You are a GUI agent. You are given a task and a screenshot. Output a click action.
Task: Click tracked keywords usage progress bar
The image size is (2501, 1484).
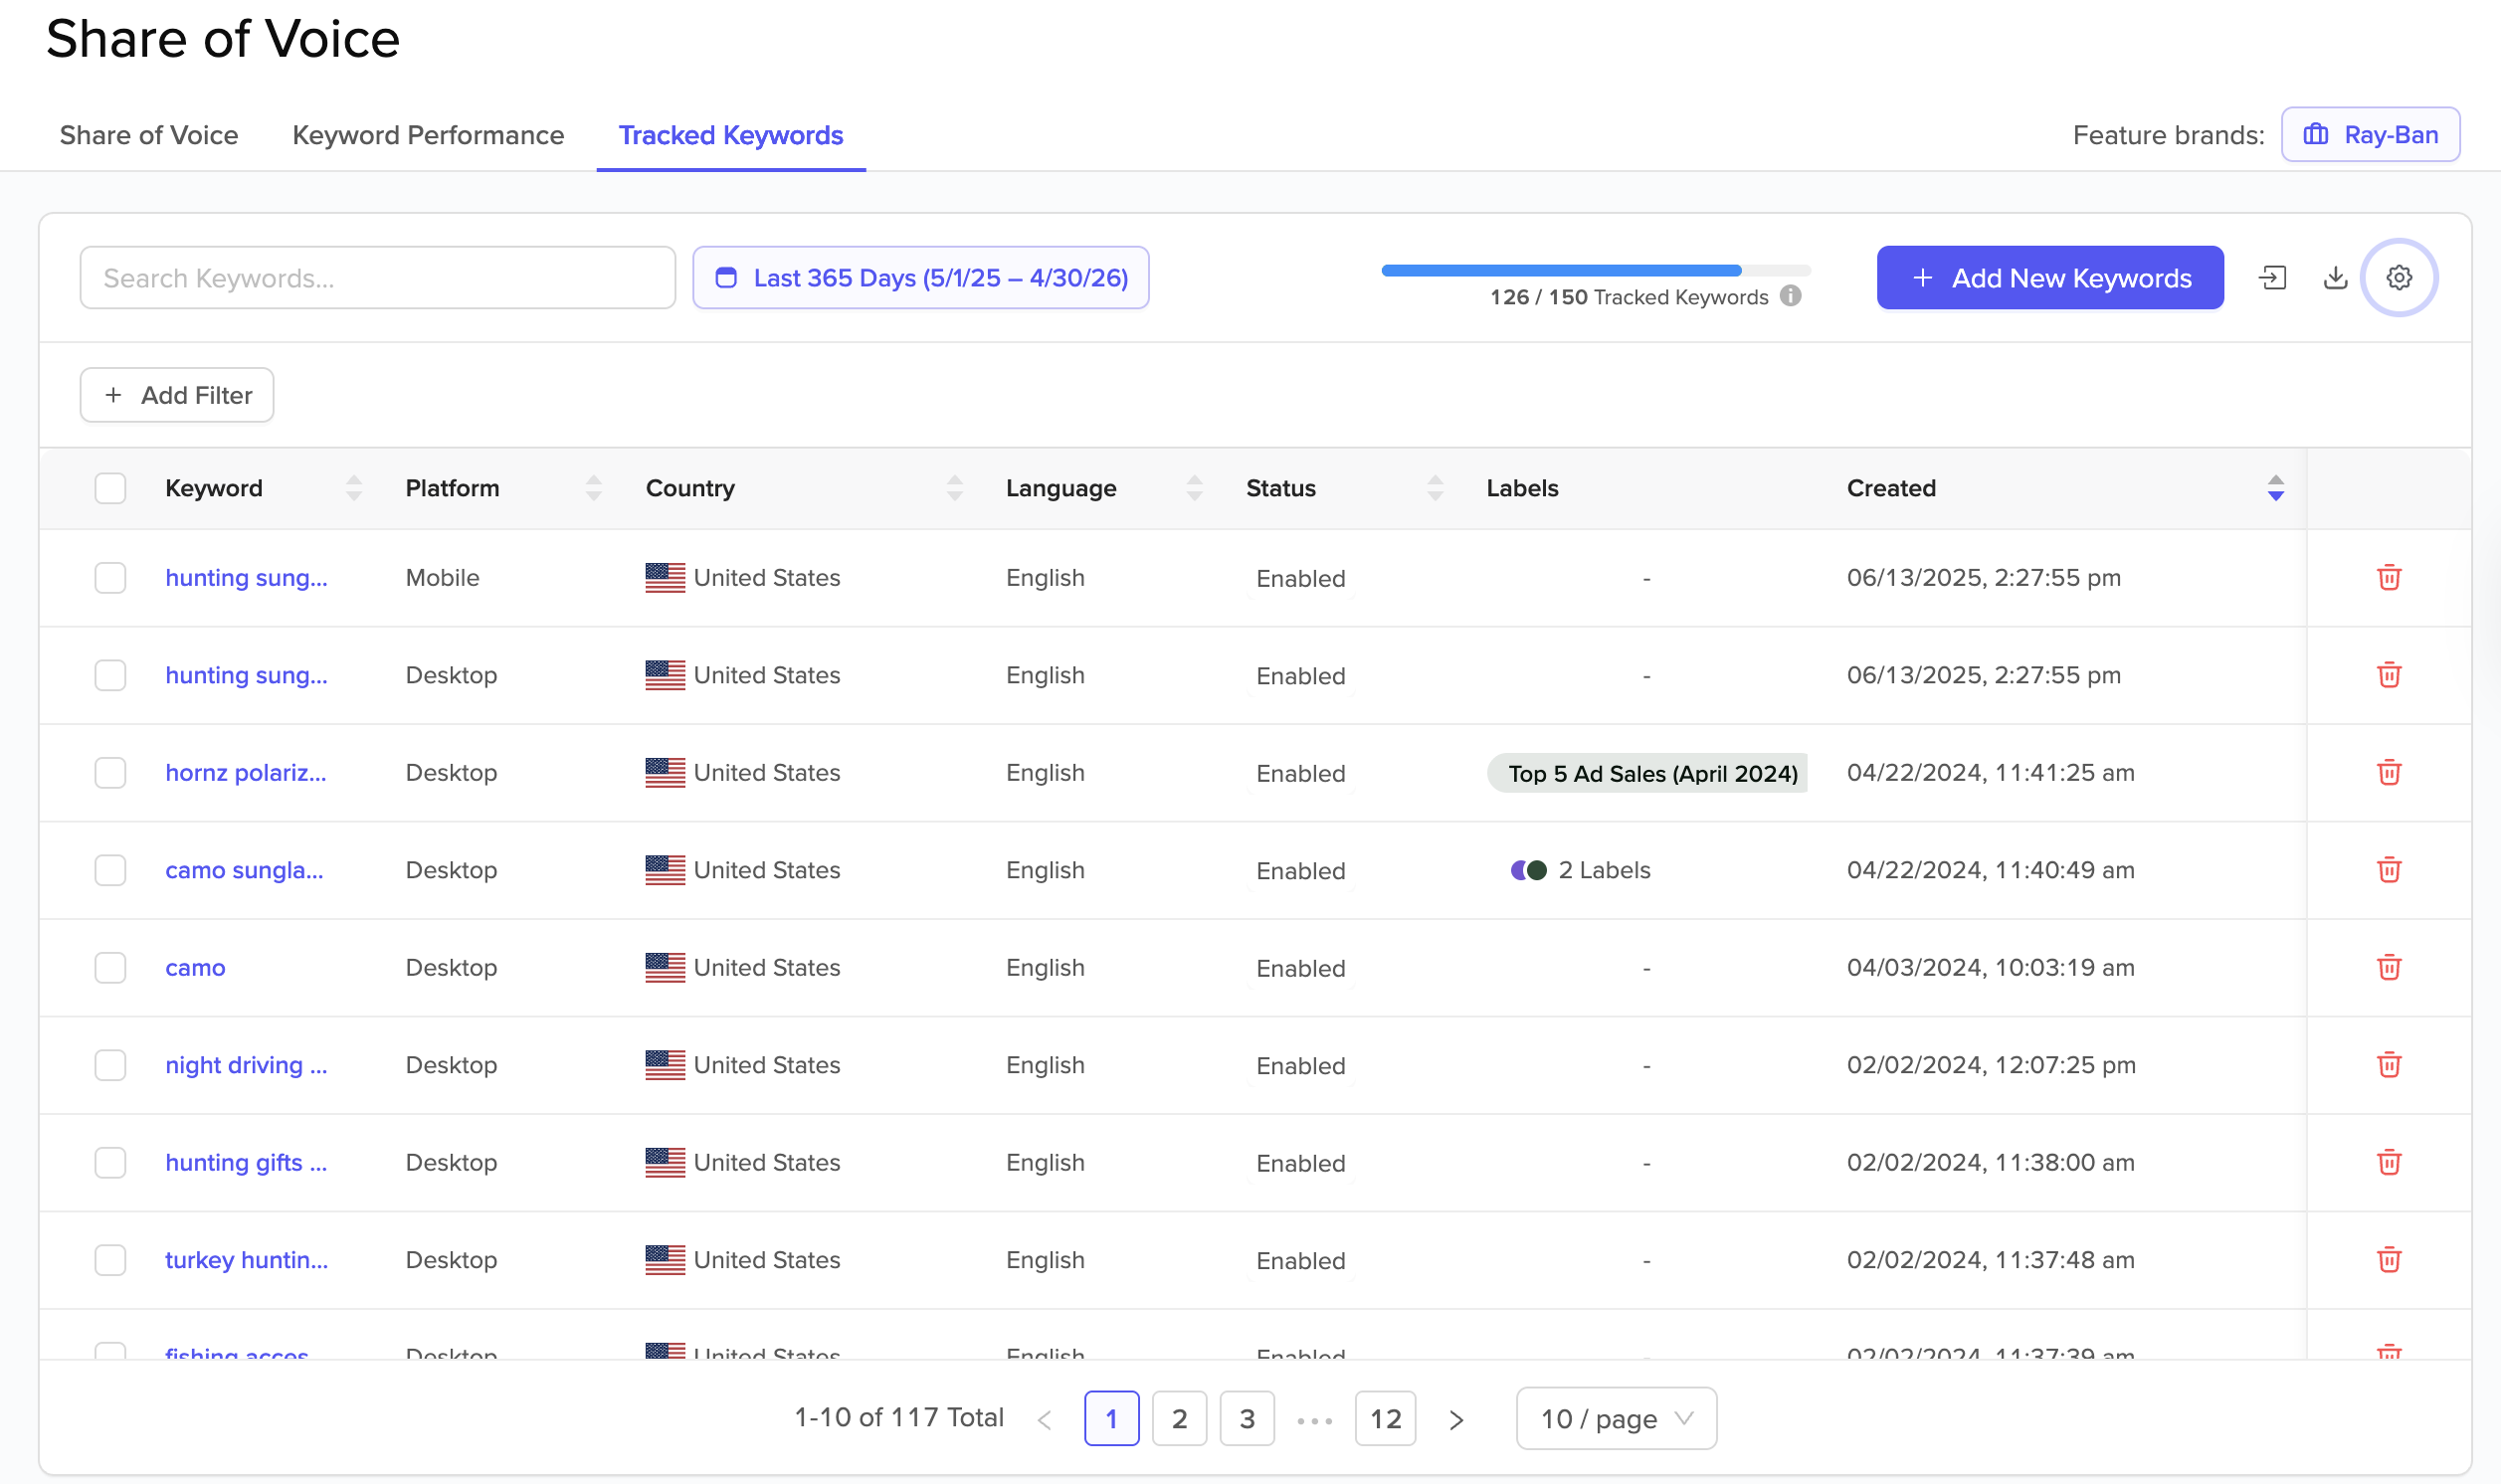(x=1596, y=270)
